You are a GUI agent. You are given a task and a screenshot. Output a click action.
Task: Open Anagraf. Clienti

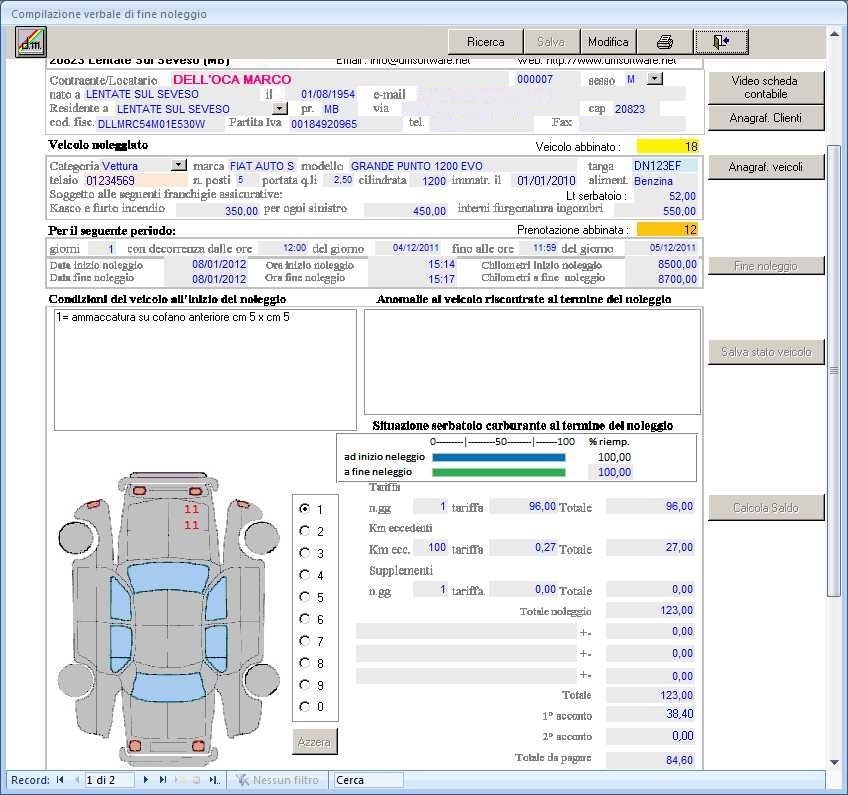765,118
